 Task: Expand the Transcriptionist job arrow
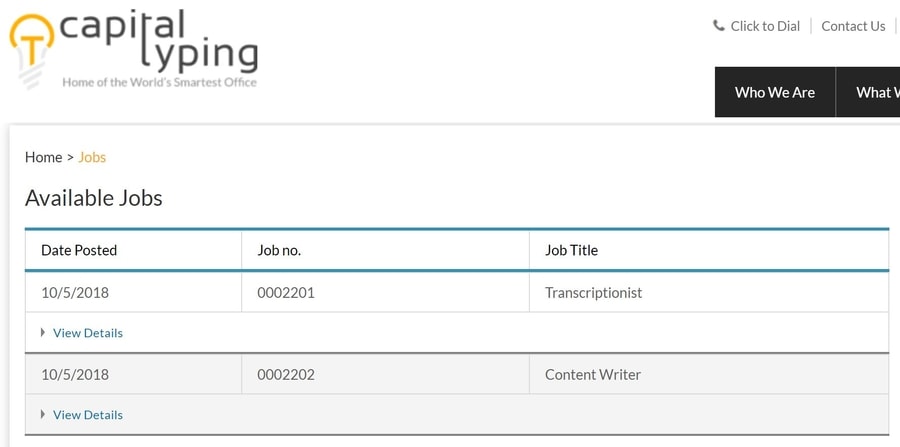[43, 332]
